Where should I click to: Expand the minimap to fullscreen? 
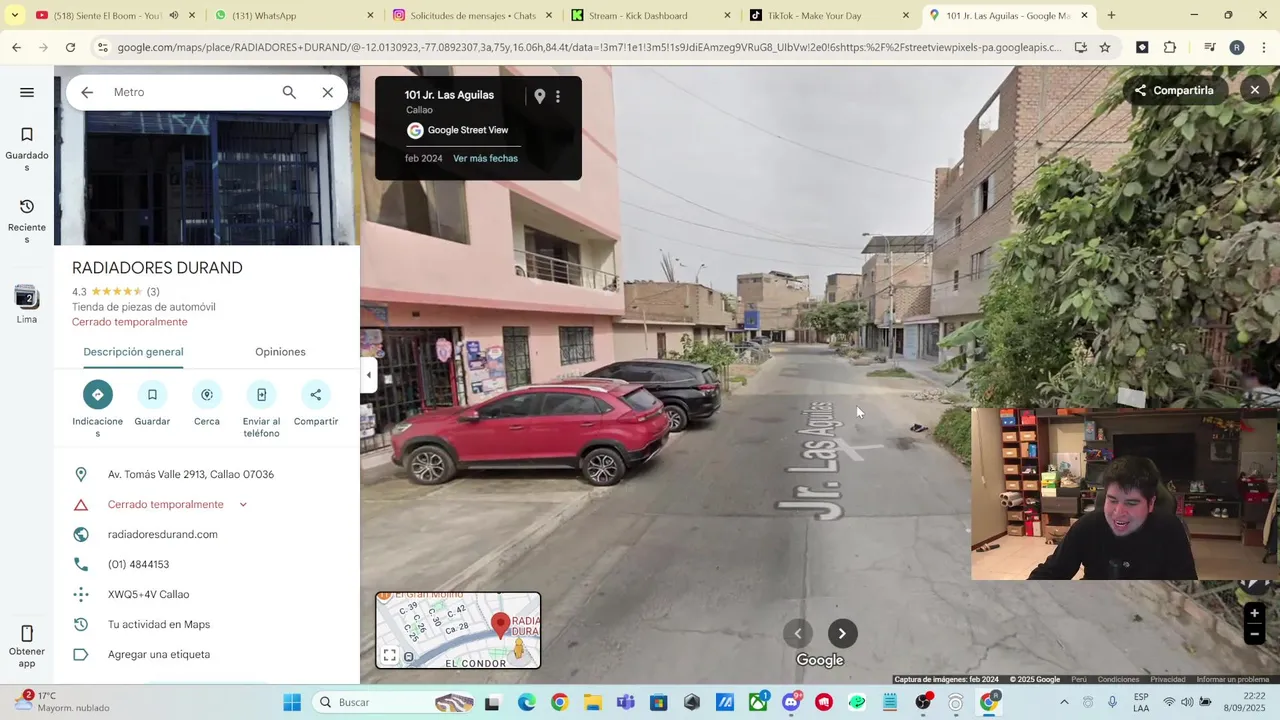tap(390, 656)
